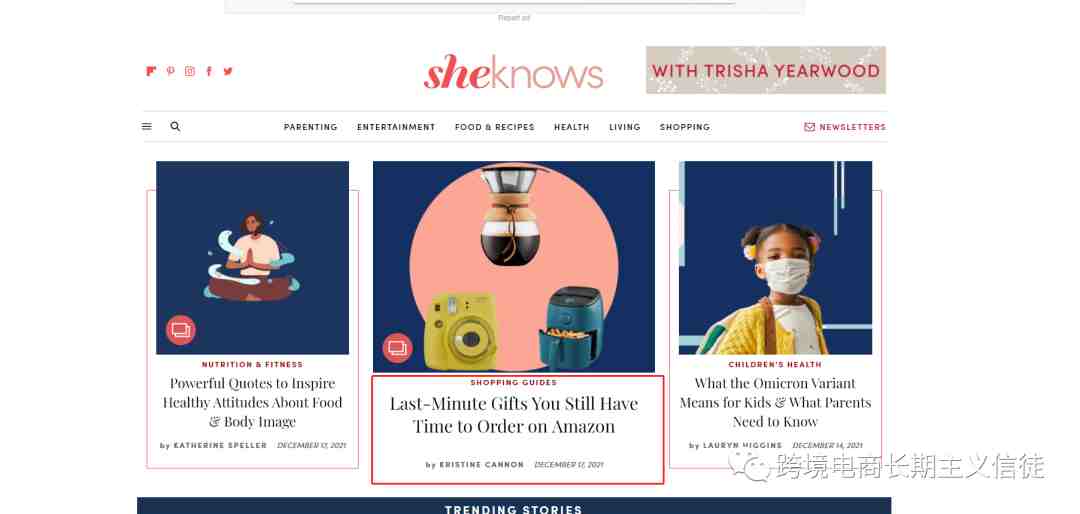The width and height of the screenshot is (1080, 514).
Task: Open the masked girl article thumbnail
Action: (x=776, y=258)
